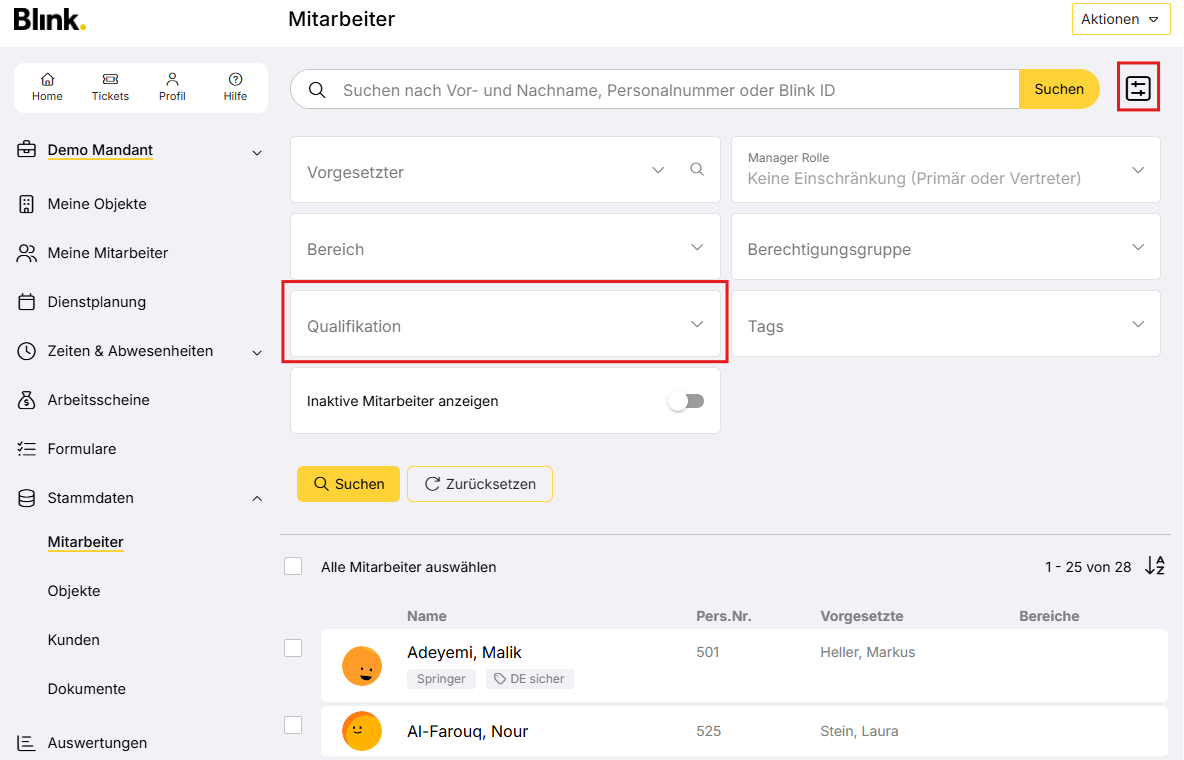Select checkbox for Adeyemi, Malik
Screen dimensions: 1184x760
point(293,648)
